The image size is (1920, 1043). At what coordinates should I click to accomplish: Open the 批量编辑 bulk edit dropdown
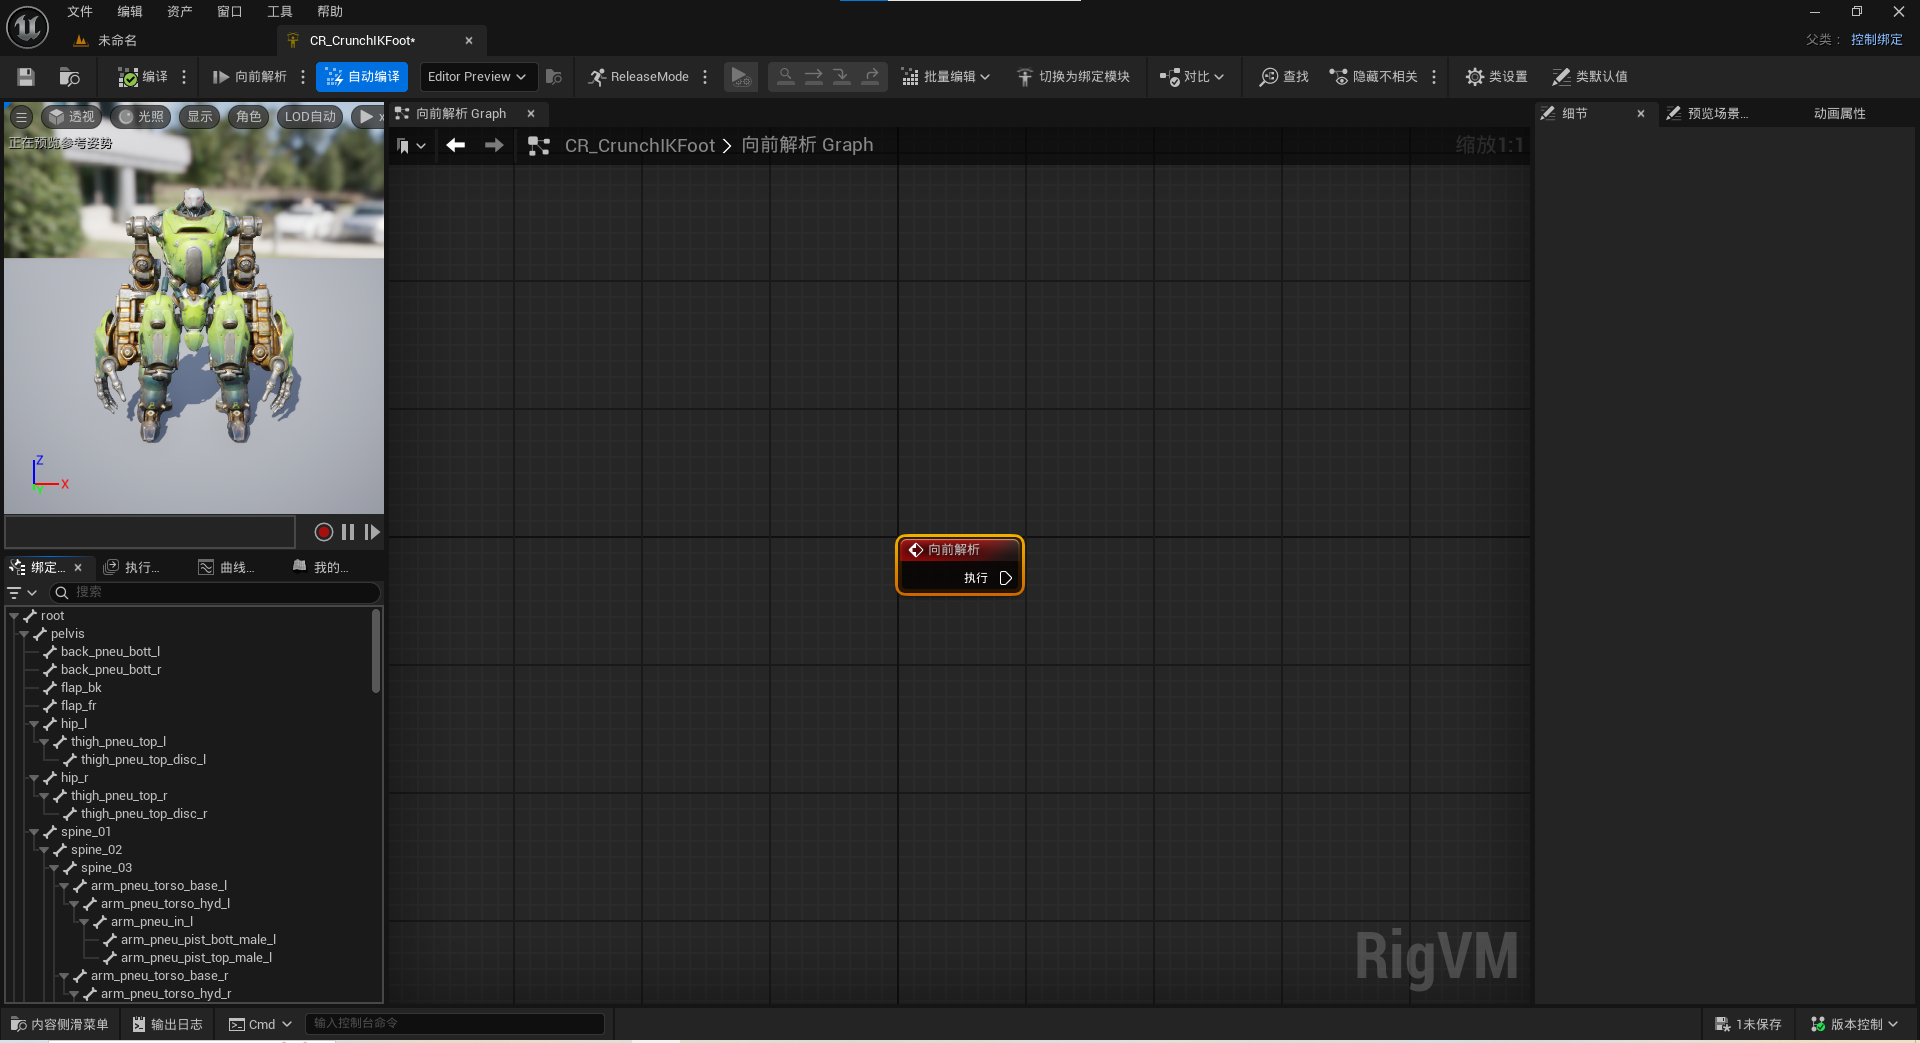(946, 77)
